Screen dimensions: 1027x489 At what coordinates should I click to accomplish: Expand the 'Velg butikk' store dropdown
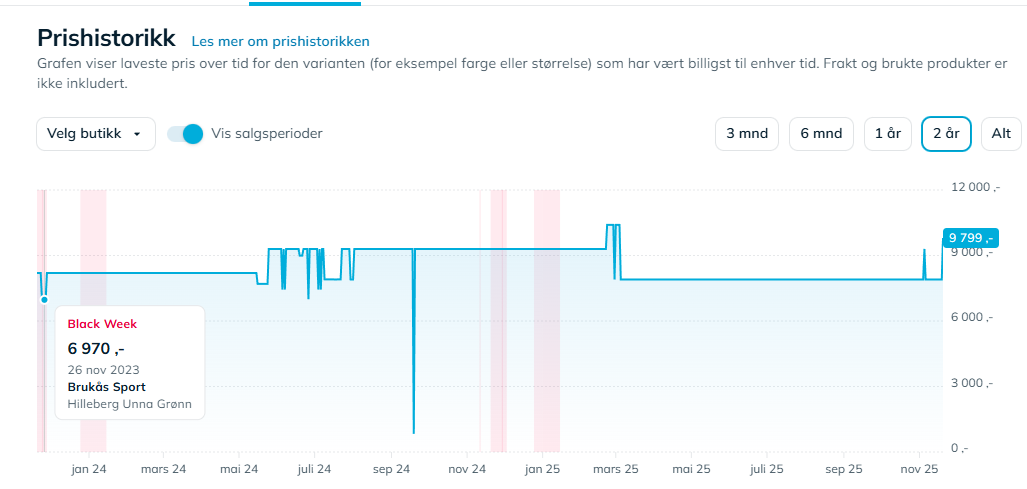(95, 133)
